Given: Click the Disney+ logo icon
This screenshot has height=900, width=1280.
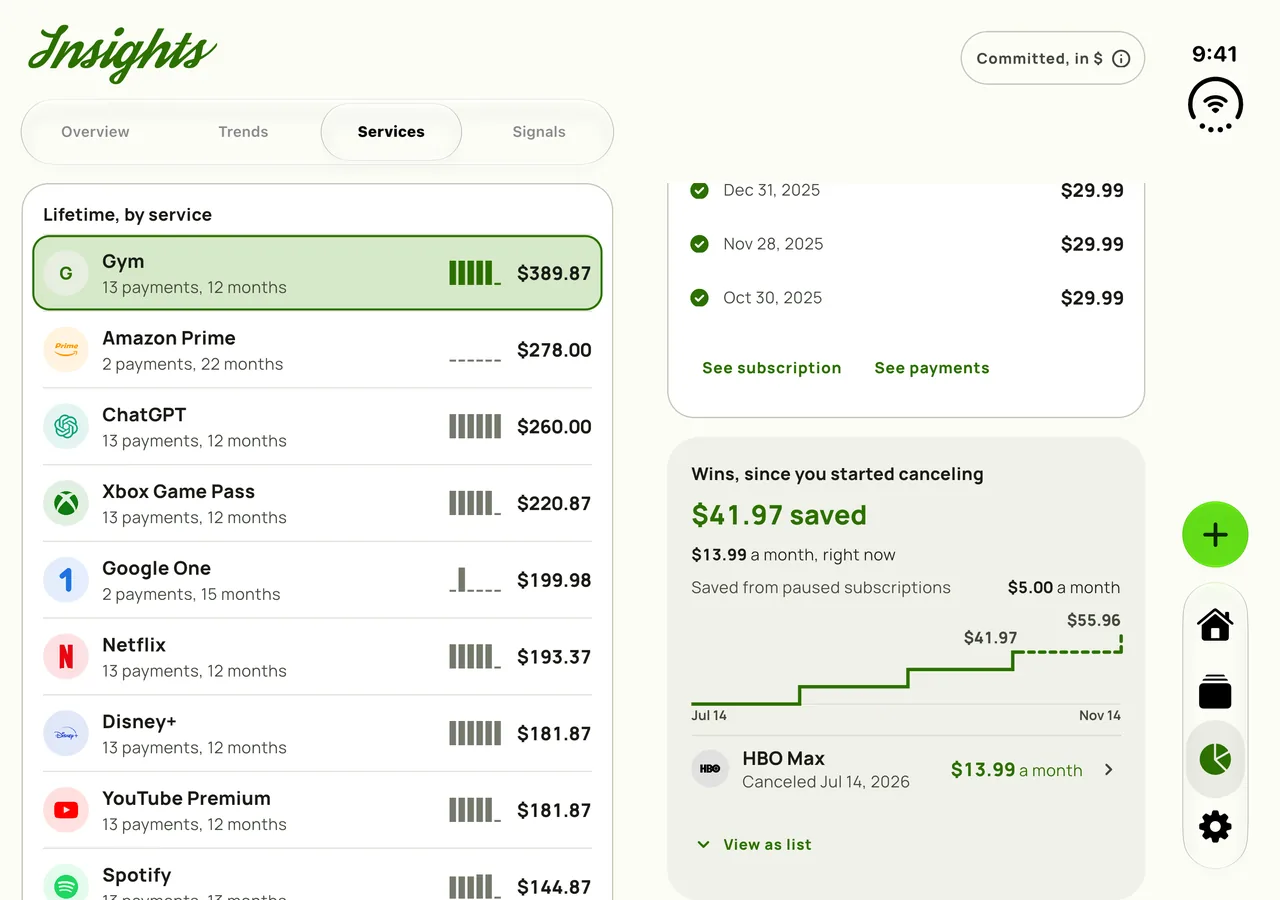Looking at the screenshot, I should pos(66,734).
